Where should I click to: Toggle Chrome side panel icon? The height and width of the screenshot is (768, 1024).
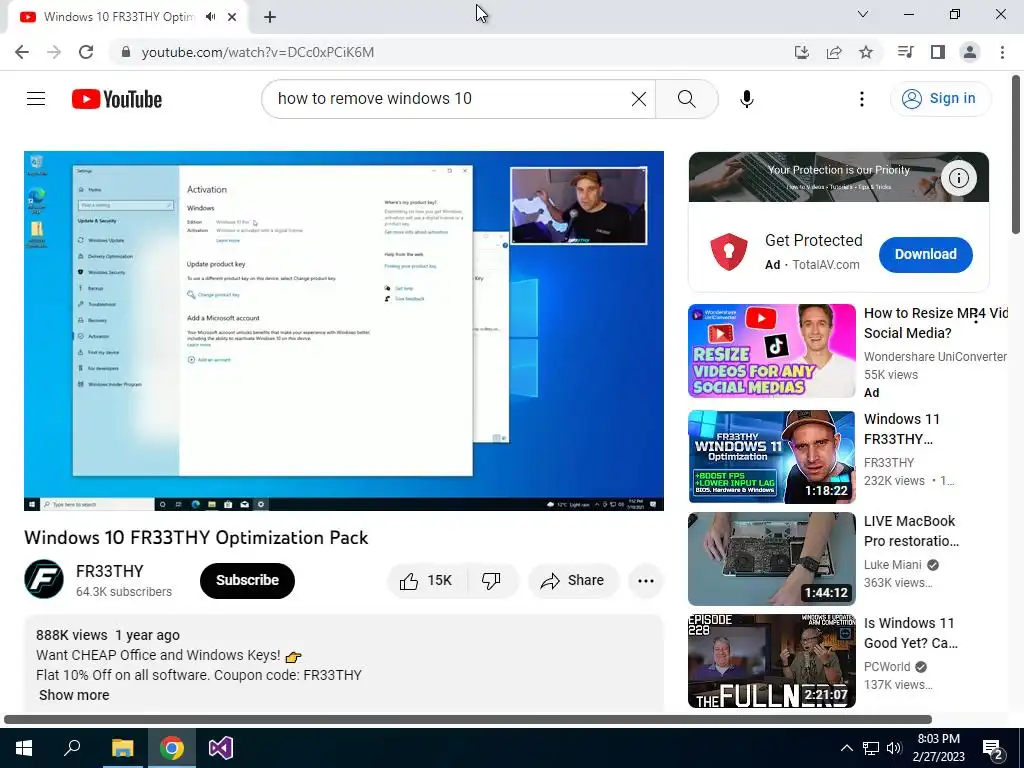938,52
